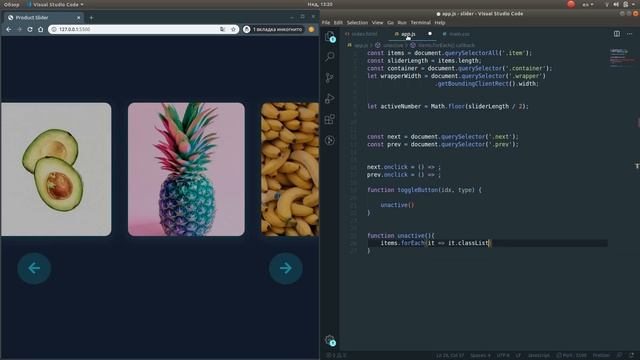
Task: Open the system power menu icon
Action: point(626,4)
